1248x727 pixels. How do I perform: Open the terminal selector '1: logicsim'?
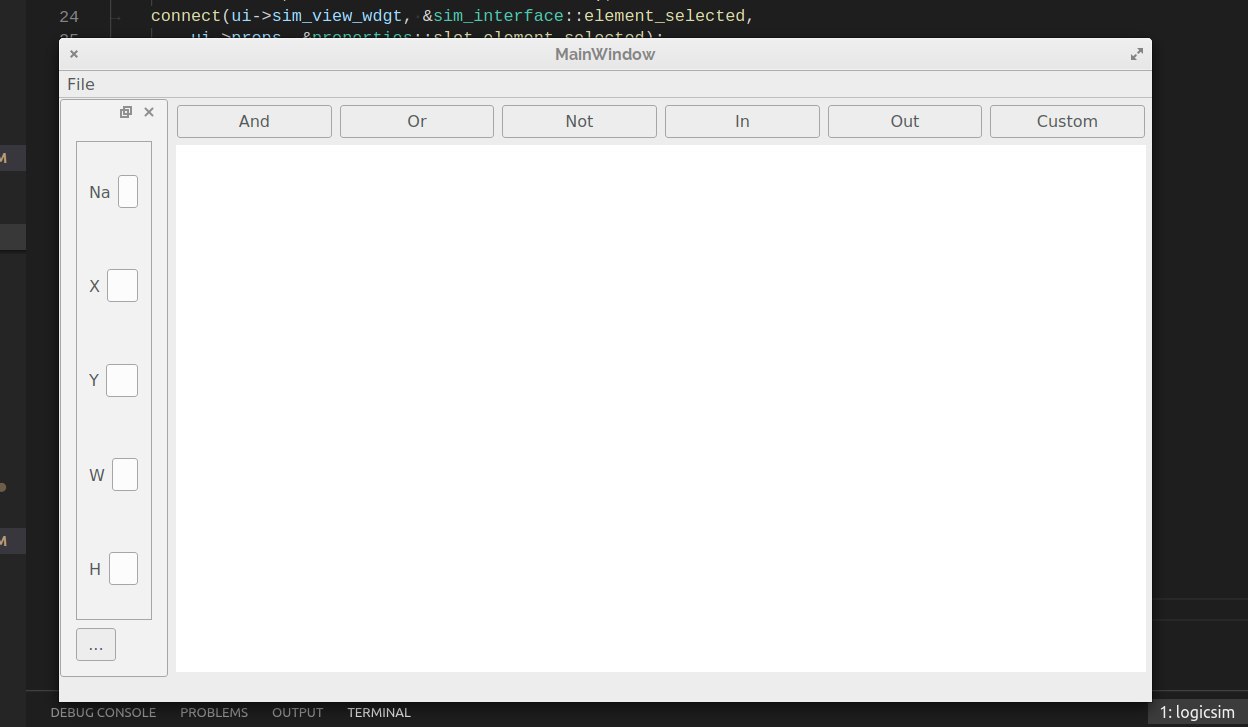[x=1198, y=712]
